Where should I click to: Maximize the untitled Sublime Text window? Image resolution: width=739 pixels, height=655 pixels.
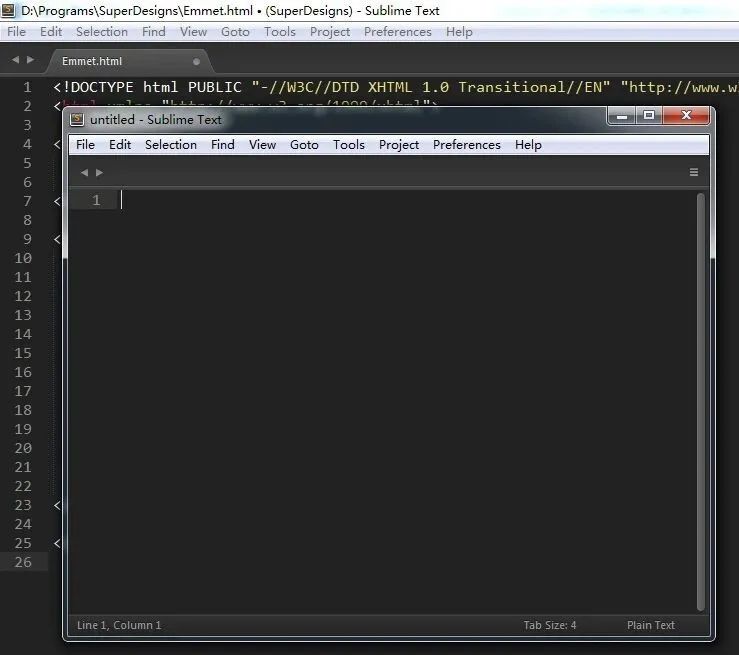tap(649, 115)
